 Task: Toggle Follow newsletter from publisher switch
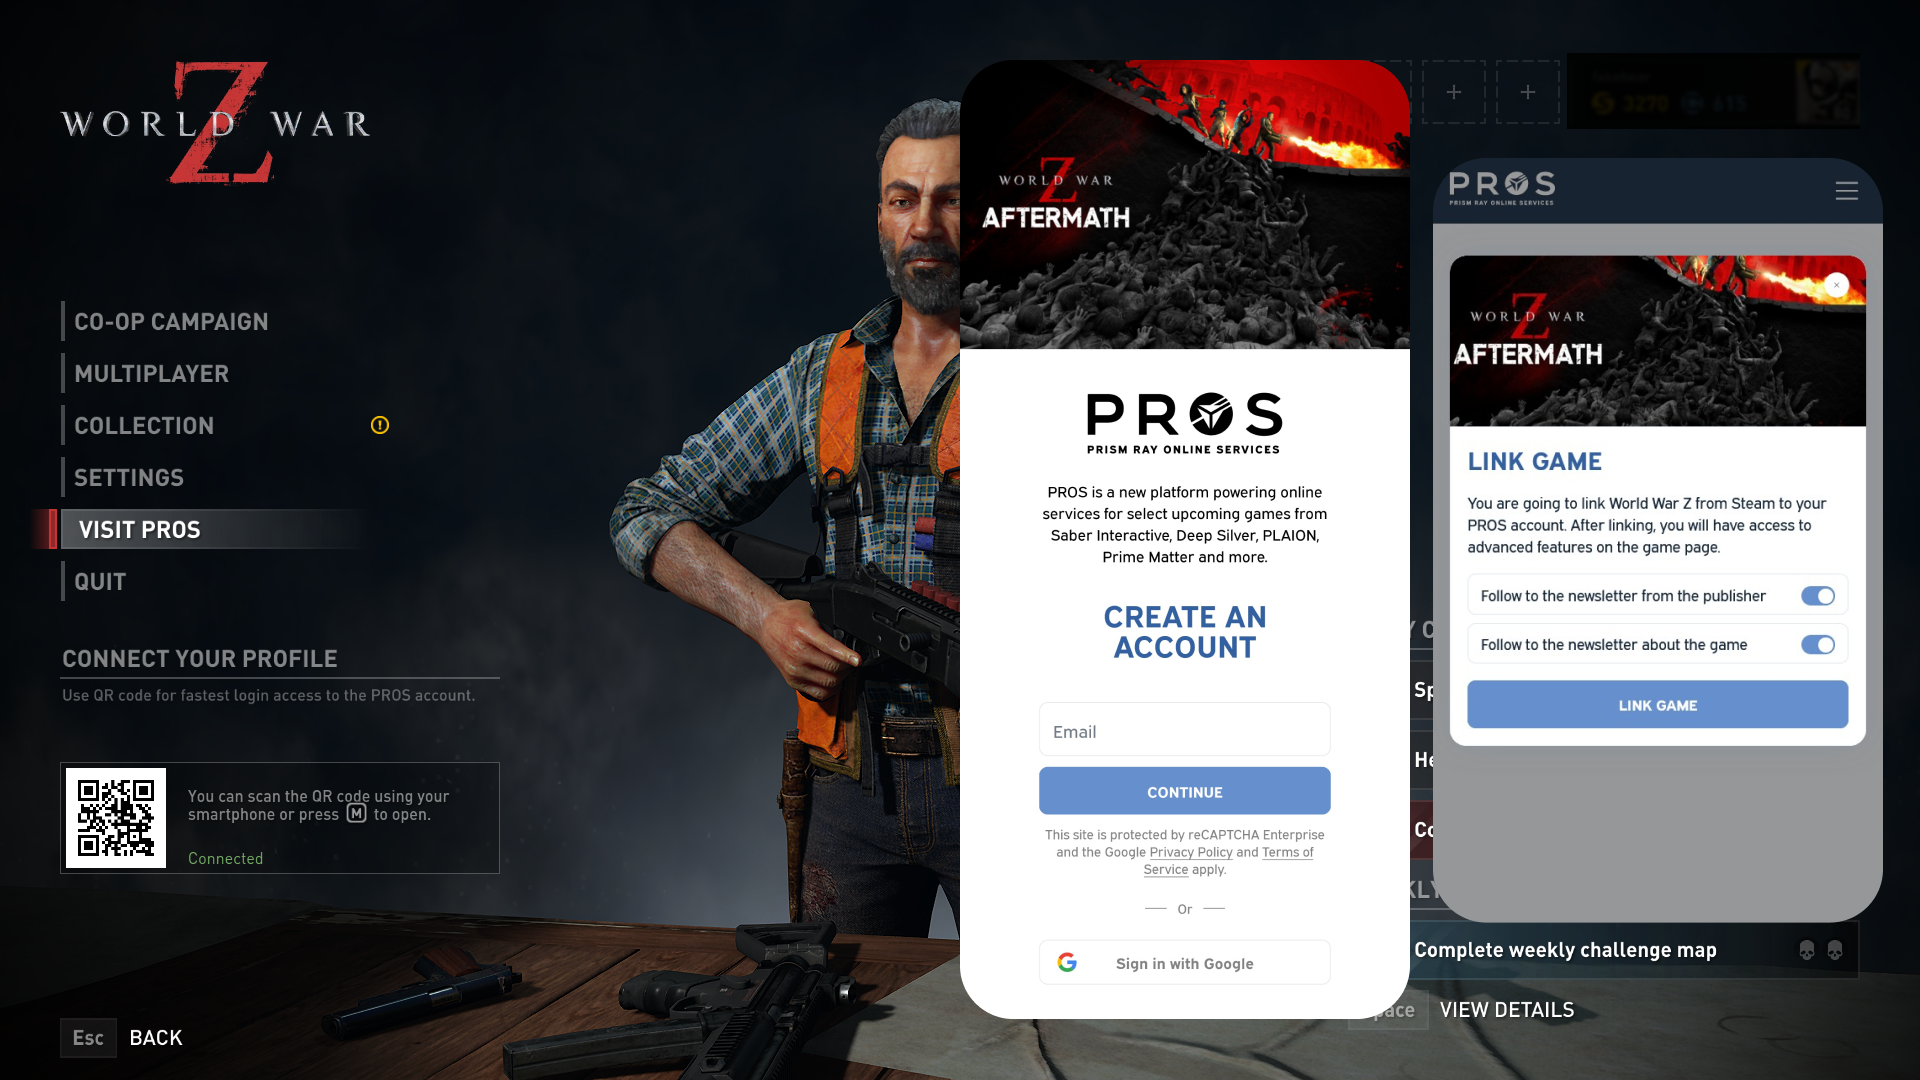point(1817,595)
